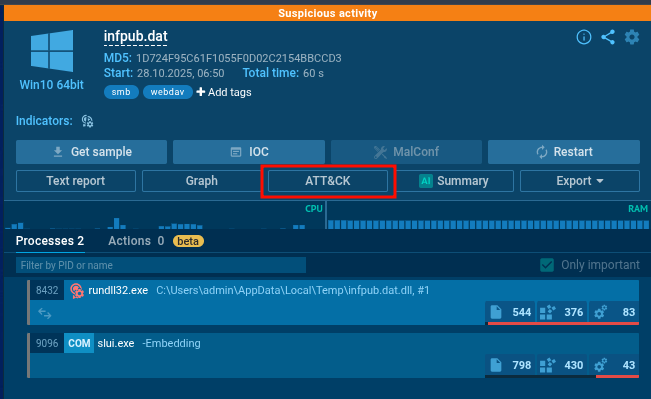651x399 pixels.
Task: Switch to Actions 0 tab
Action: [x=136, y=241]
